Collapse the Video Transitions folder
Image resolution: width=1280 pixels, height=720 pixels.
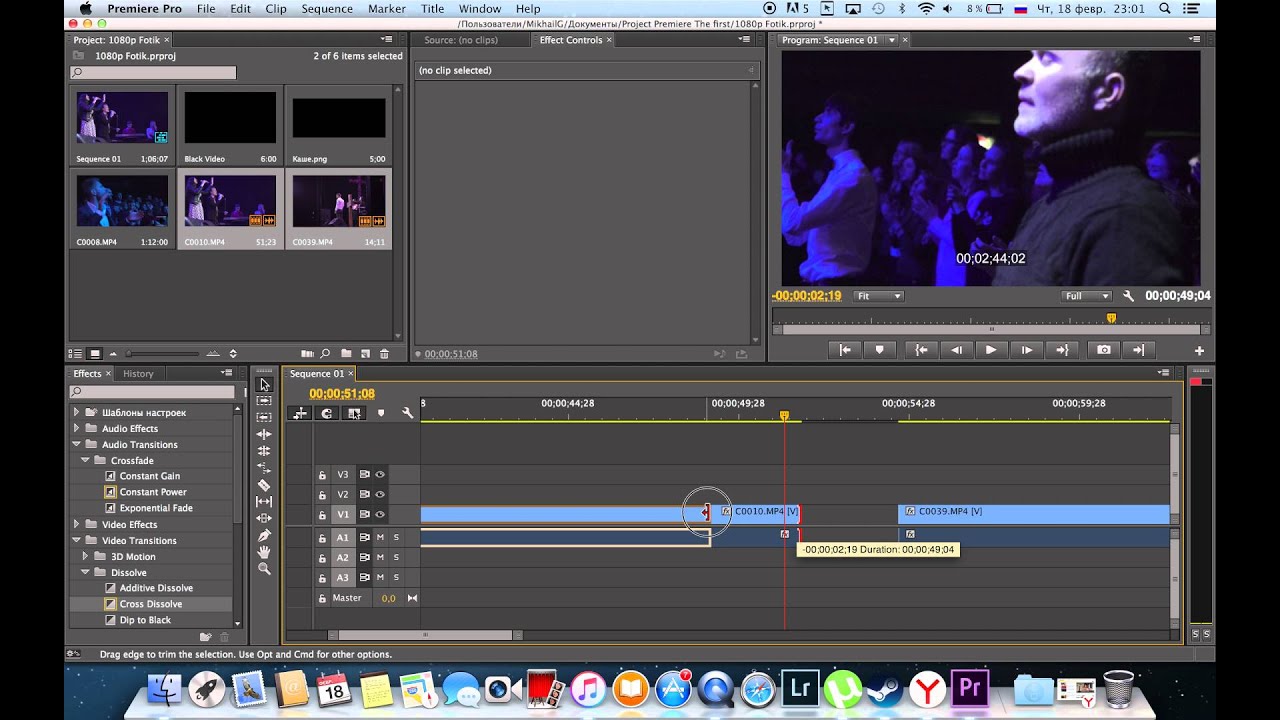pos(76,540)
